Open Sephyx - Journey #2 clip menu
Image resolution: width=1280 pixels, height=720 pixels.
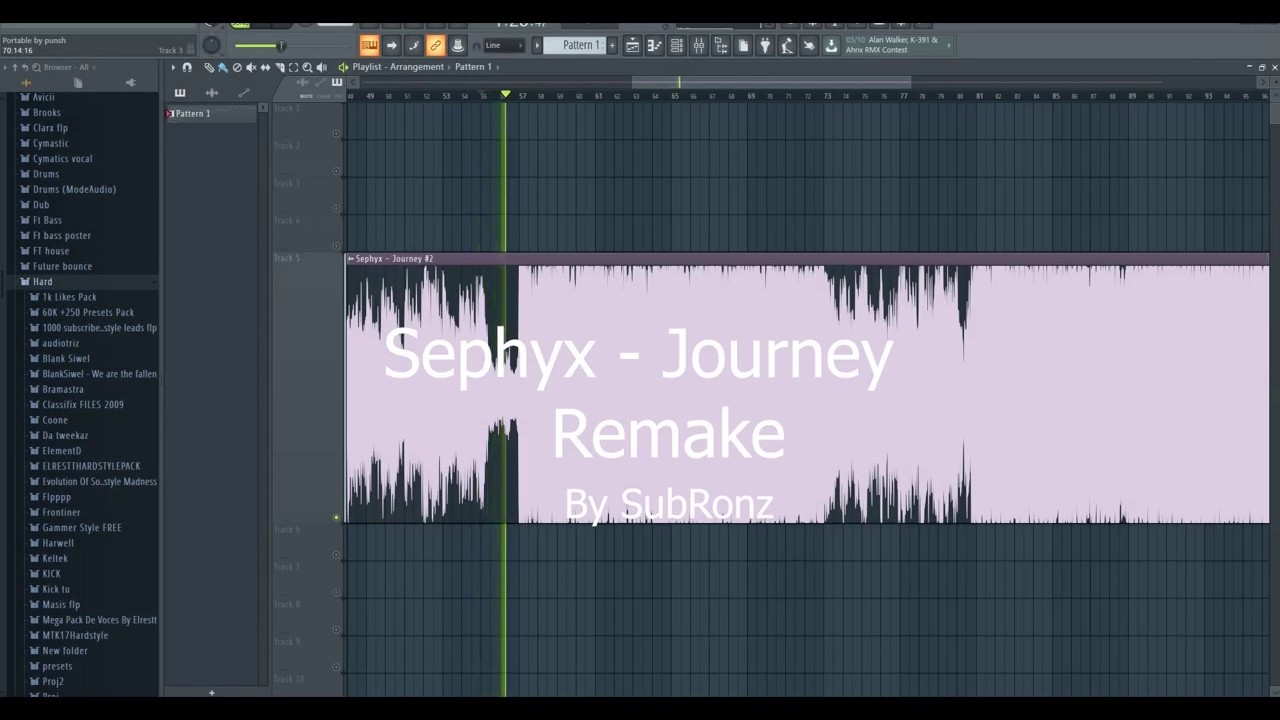(350, 259)
